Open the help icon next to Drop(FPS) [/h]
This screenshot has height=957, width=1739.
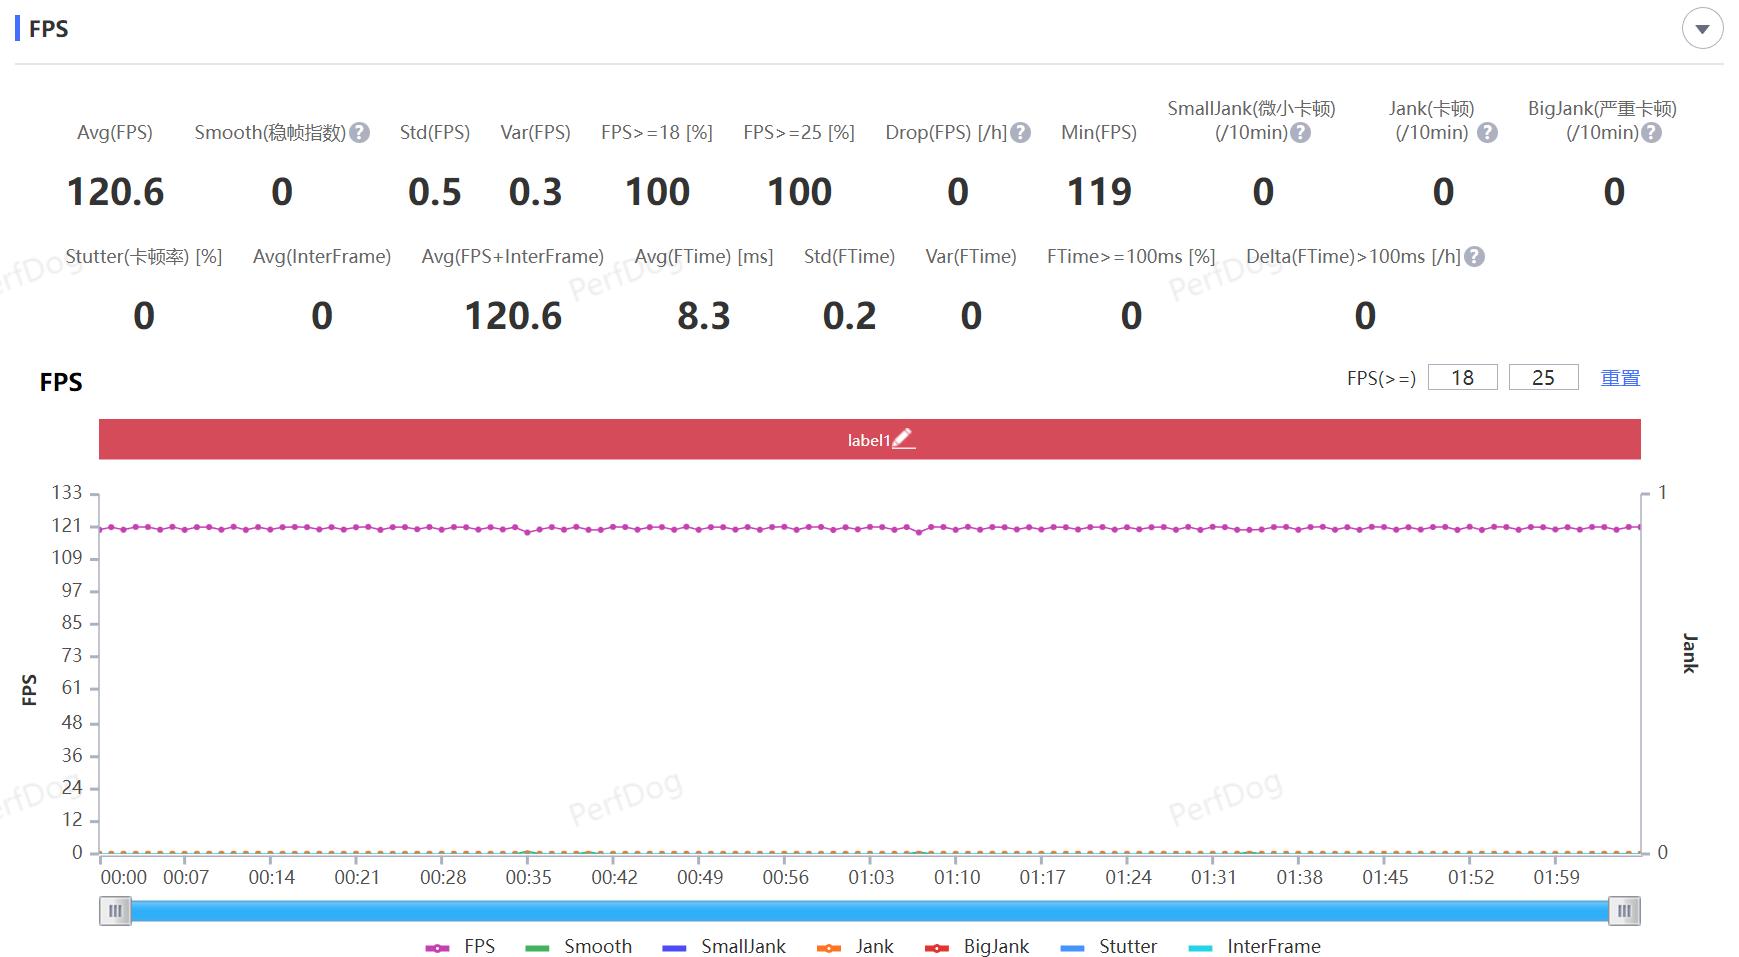1020,133
